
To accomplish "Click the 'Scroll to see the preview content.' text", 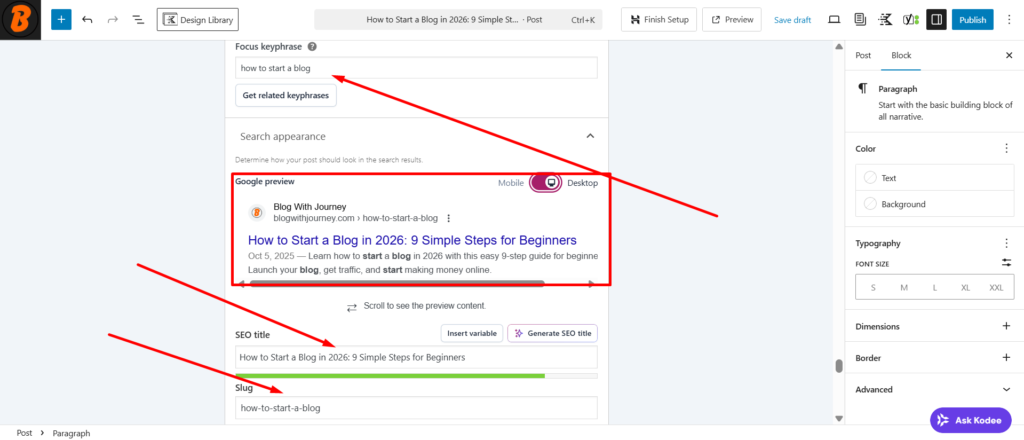I will (424, 306).
